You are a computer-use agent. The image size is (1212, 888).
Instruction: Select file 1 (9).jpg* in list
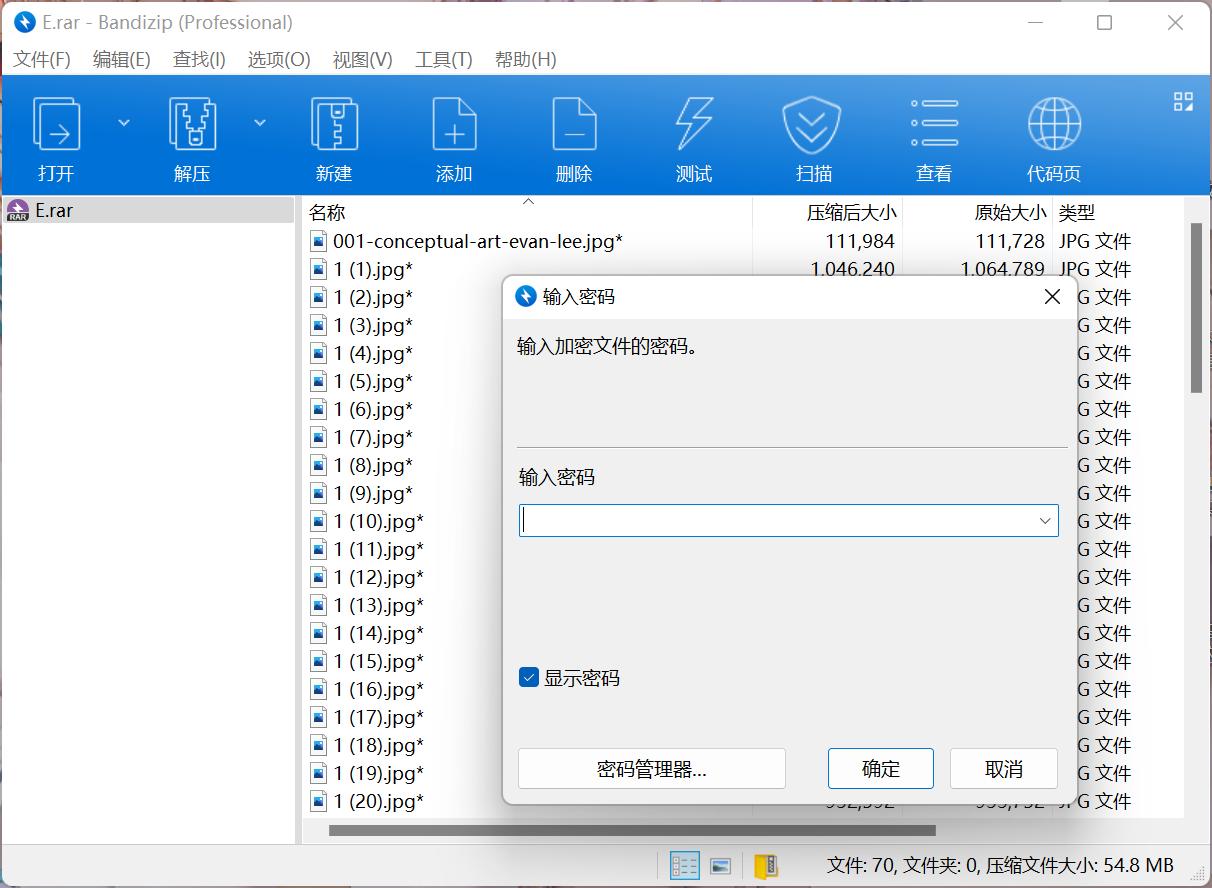coord(373,493)
